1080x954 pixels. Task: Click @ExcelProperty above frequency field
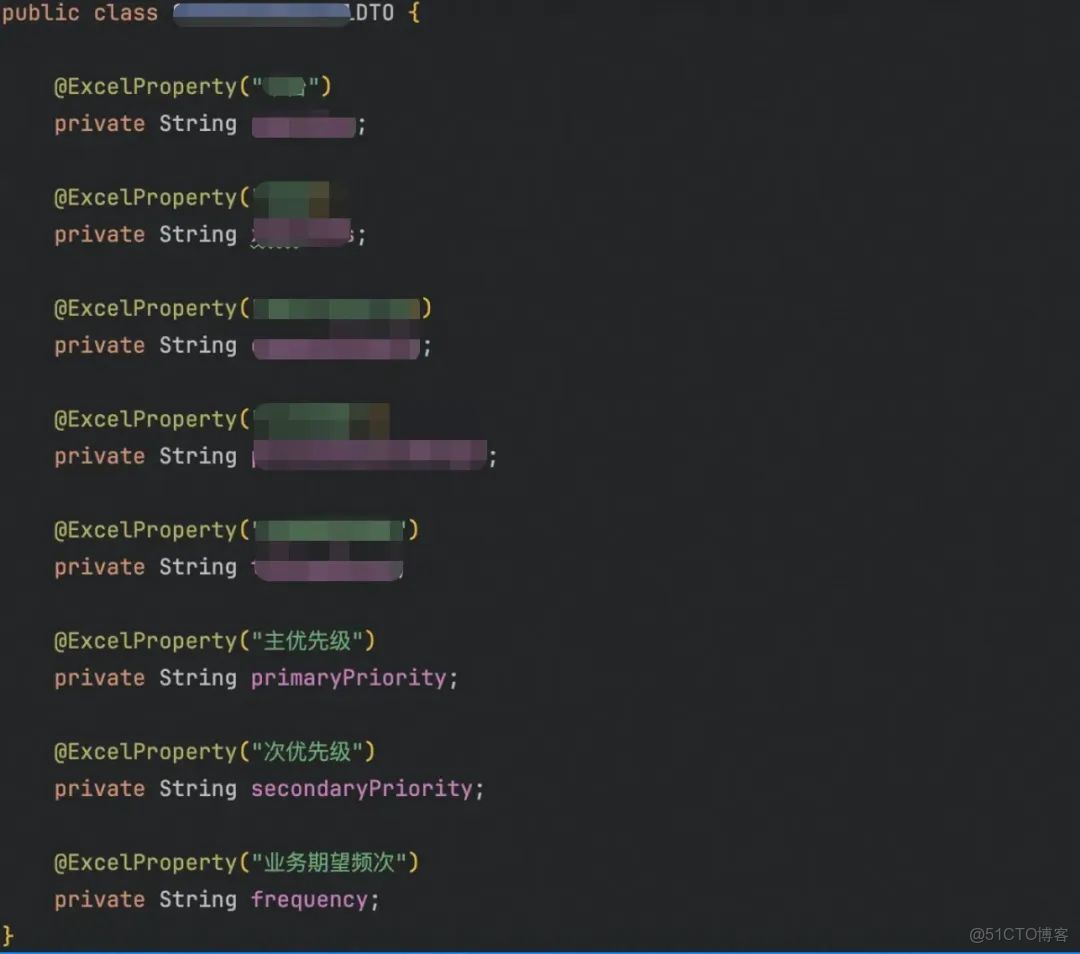click(x=145, y=863)
